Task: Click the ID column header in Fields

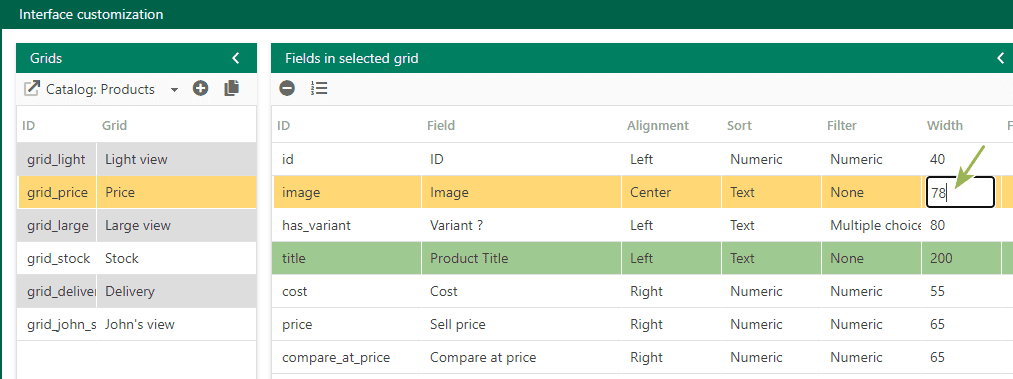Action: [x=284, y=125]
